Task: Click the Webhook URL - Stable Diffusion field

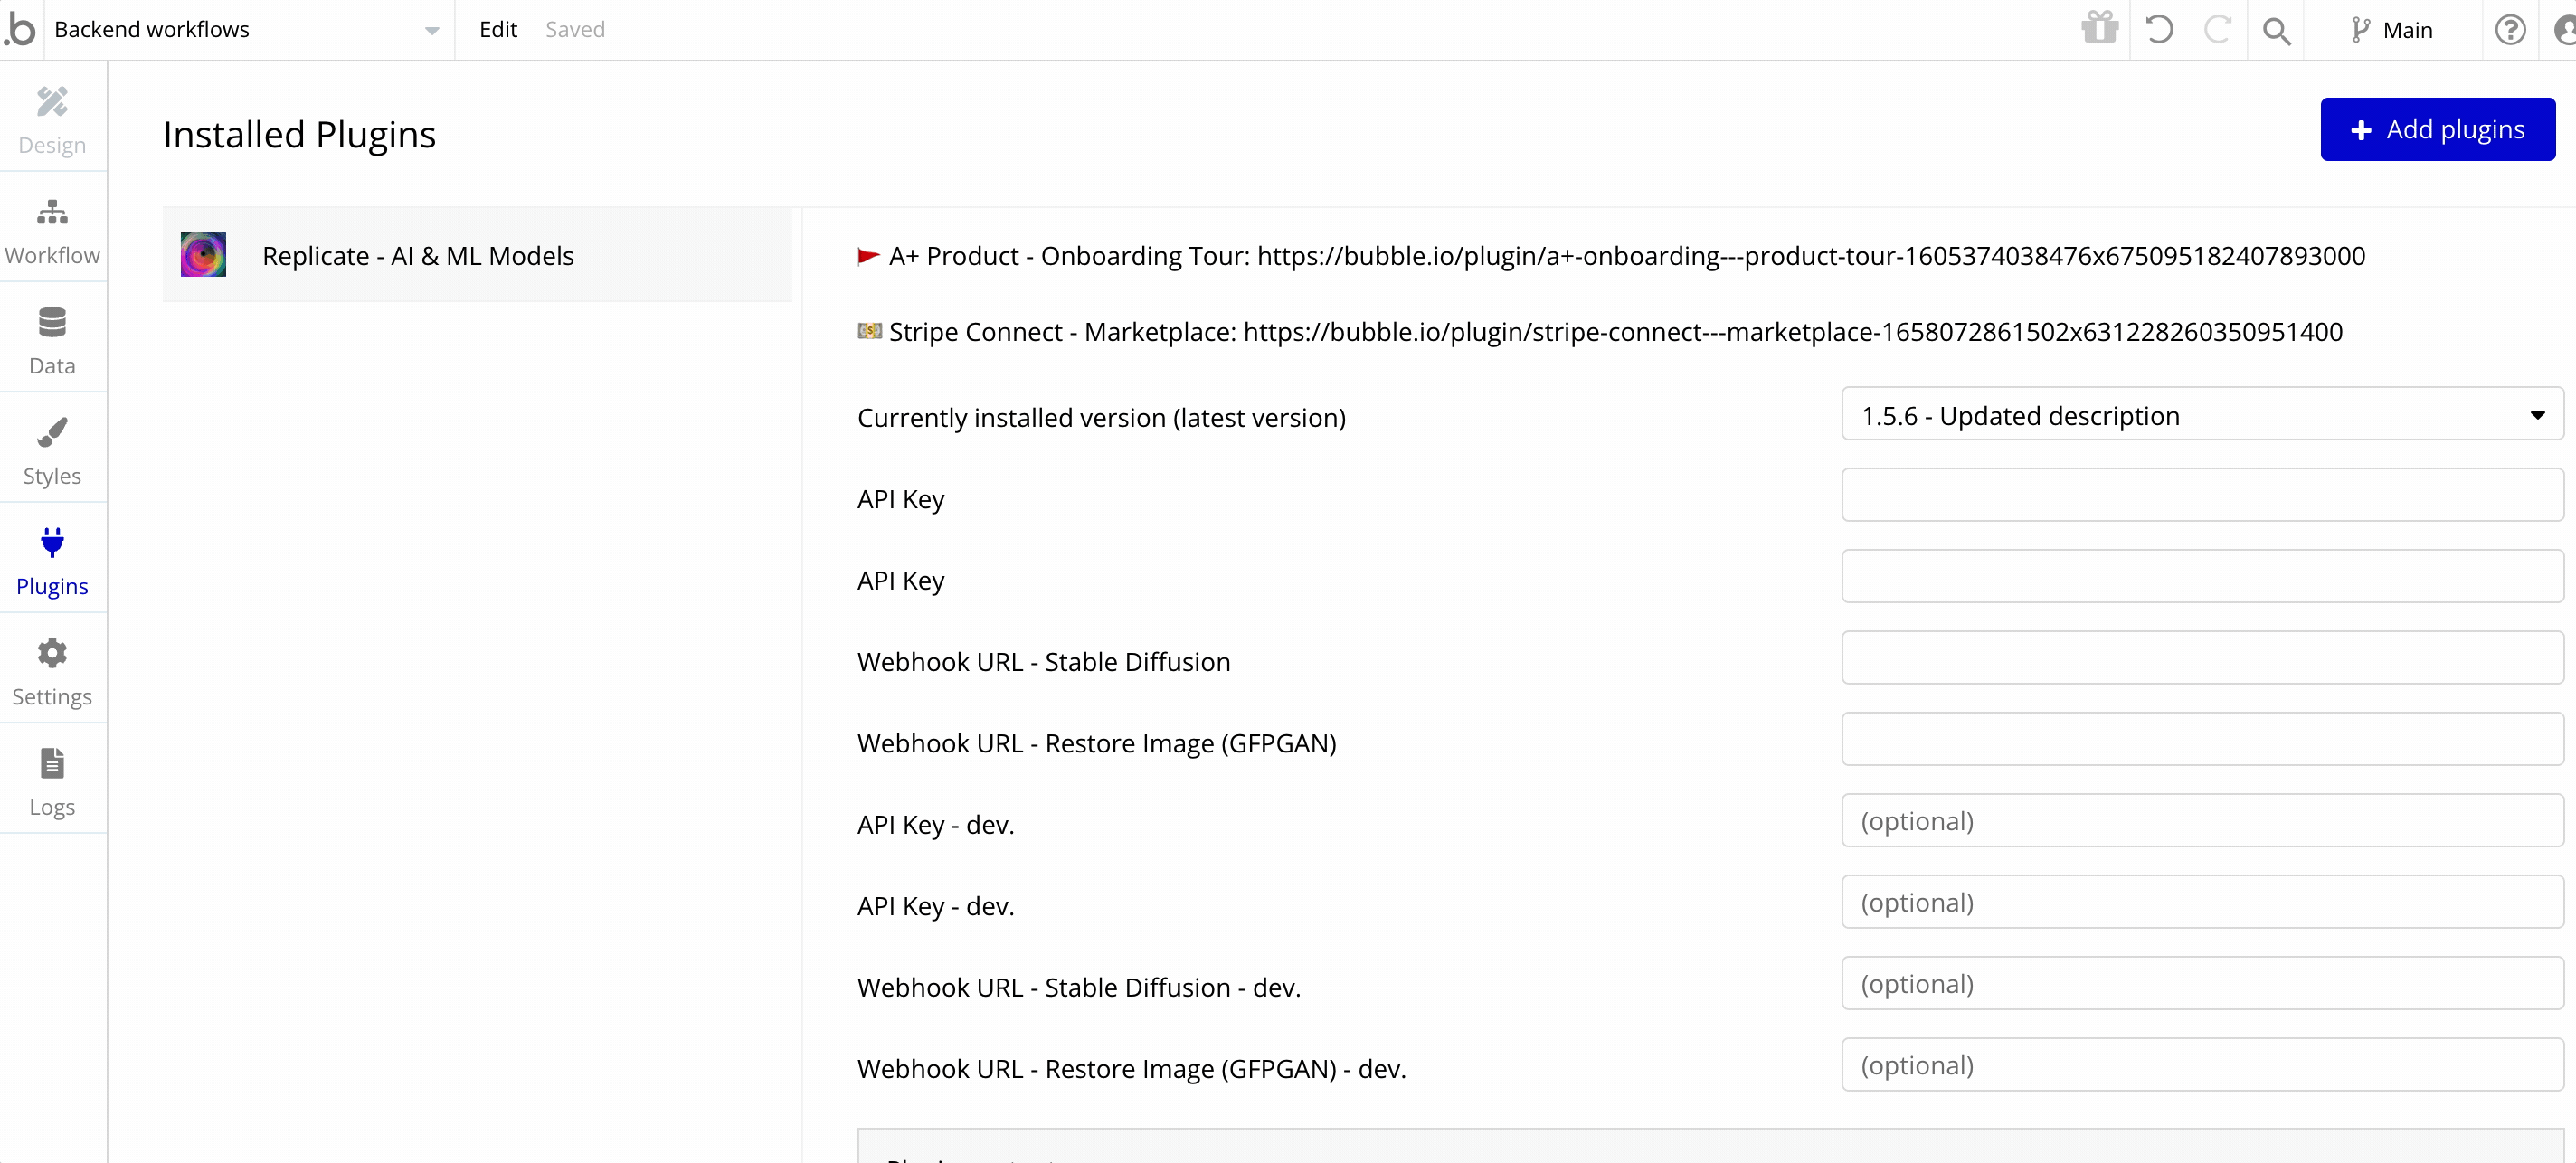Action: click(x=2201, y=658)
